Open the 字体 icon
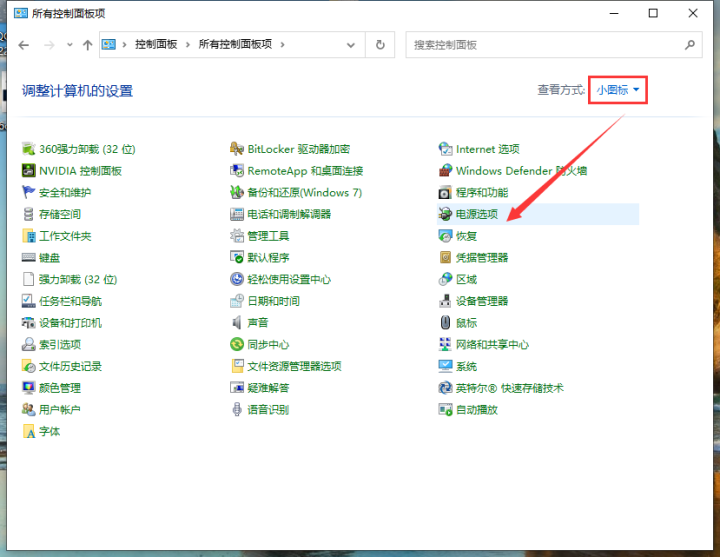 coord(28,431)
